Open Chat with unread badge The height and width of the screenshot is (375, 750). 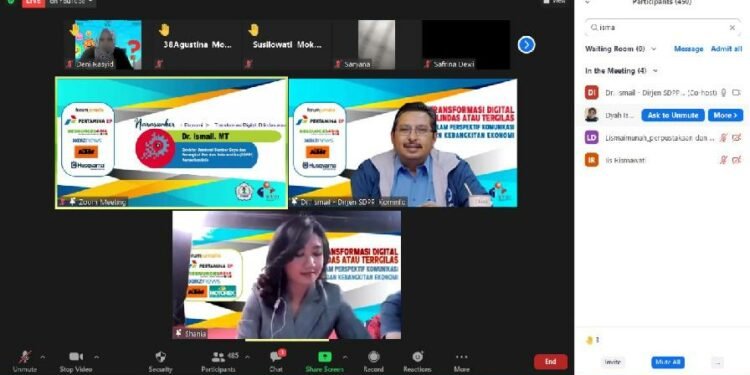click(276, 362)
